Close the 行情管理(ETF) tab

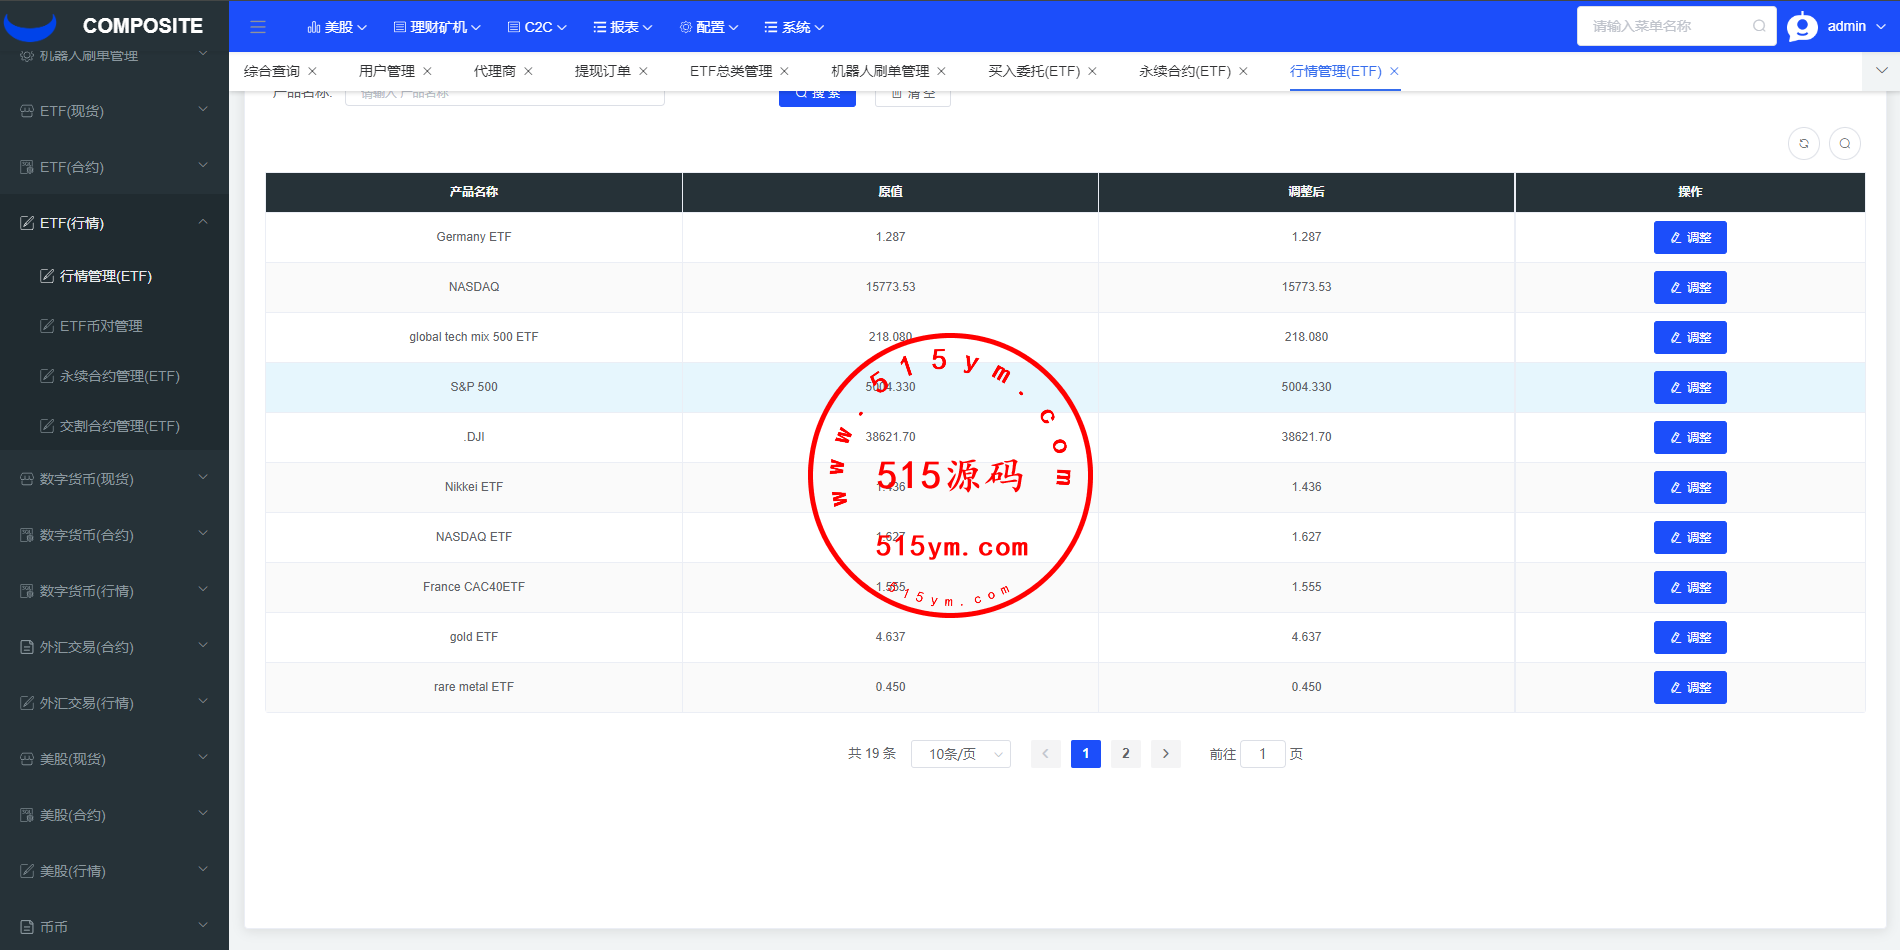[x=1394, y=71]
